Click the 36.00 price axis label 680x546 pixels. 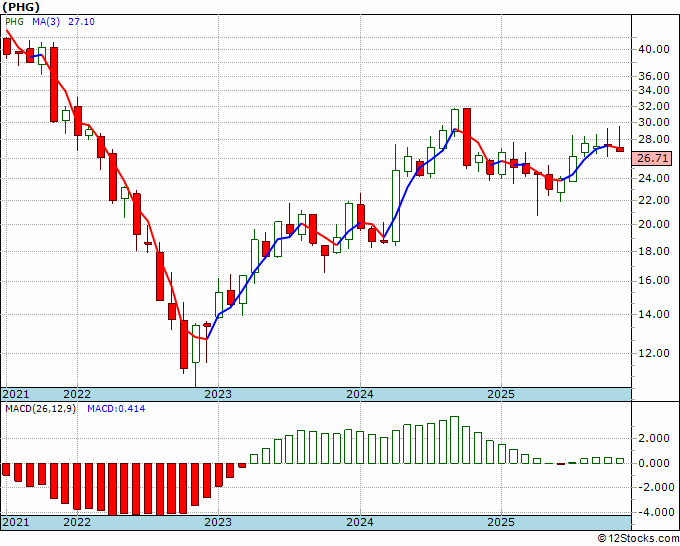653,76
